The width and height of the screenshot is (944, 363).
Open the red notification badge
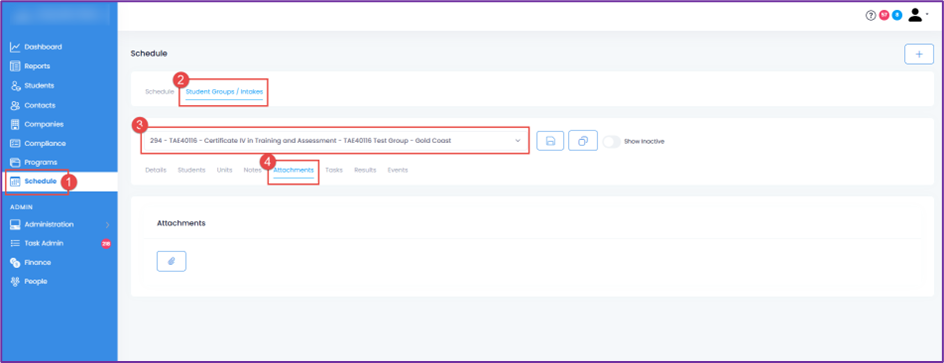click(x=884, y=16)
